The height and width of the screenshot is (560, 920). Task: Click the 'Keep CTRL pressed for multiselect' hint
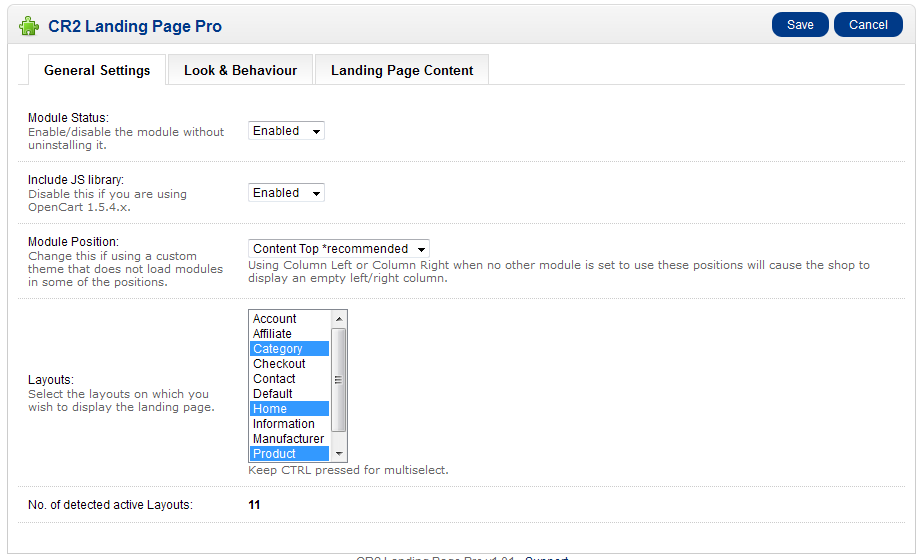point(348,470)
